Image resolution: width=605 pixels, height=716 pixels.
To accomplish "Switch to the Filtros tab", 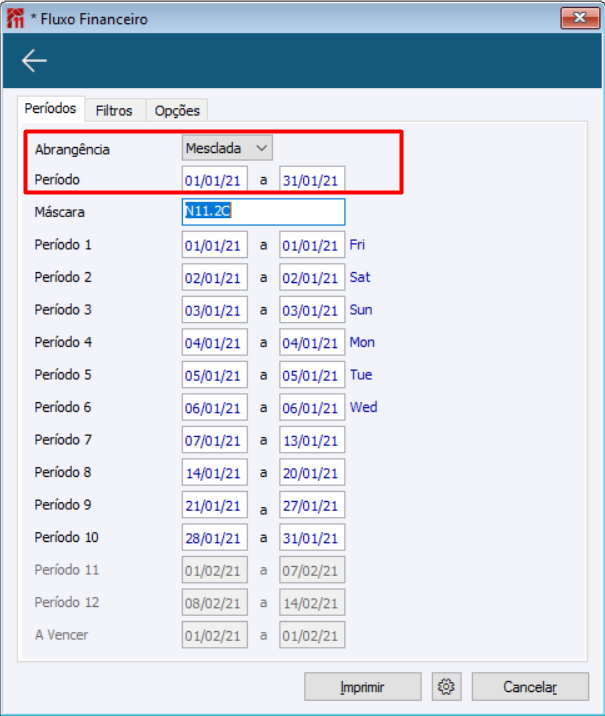I will 114,111.
